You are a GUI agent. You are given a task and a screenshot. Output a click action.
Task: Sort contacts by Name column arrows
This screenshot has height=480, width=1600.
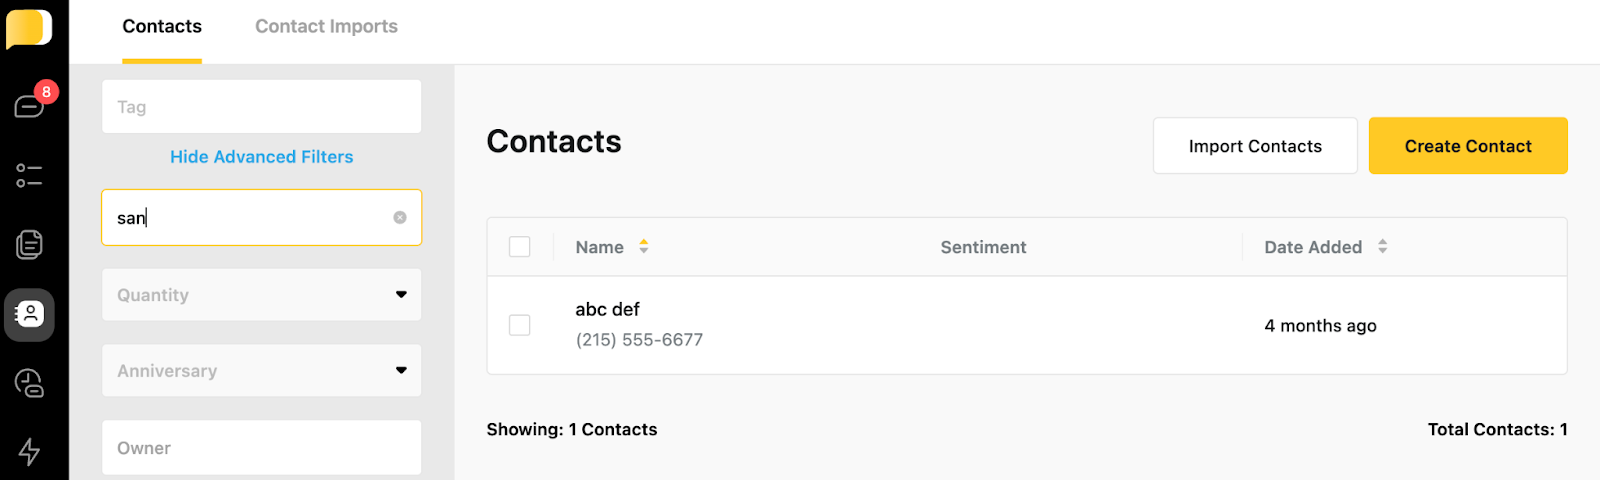(644, 246)
